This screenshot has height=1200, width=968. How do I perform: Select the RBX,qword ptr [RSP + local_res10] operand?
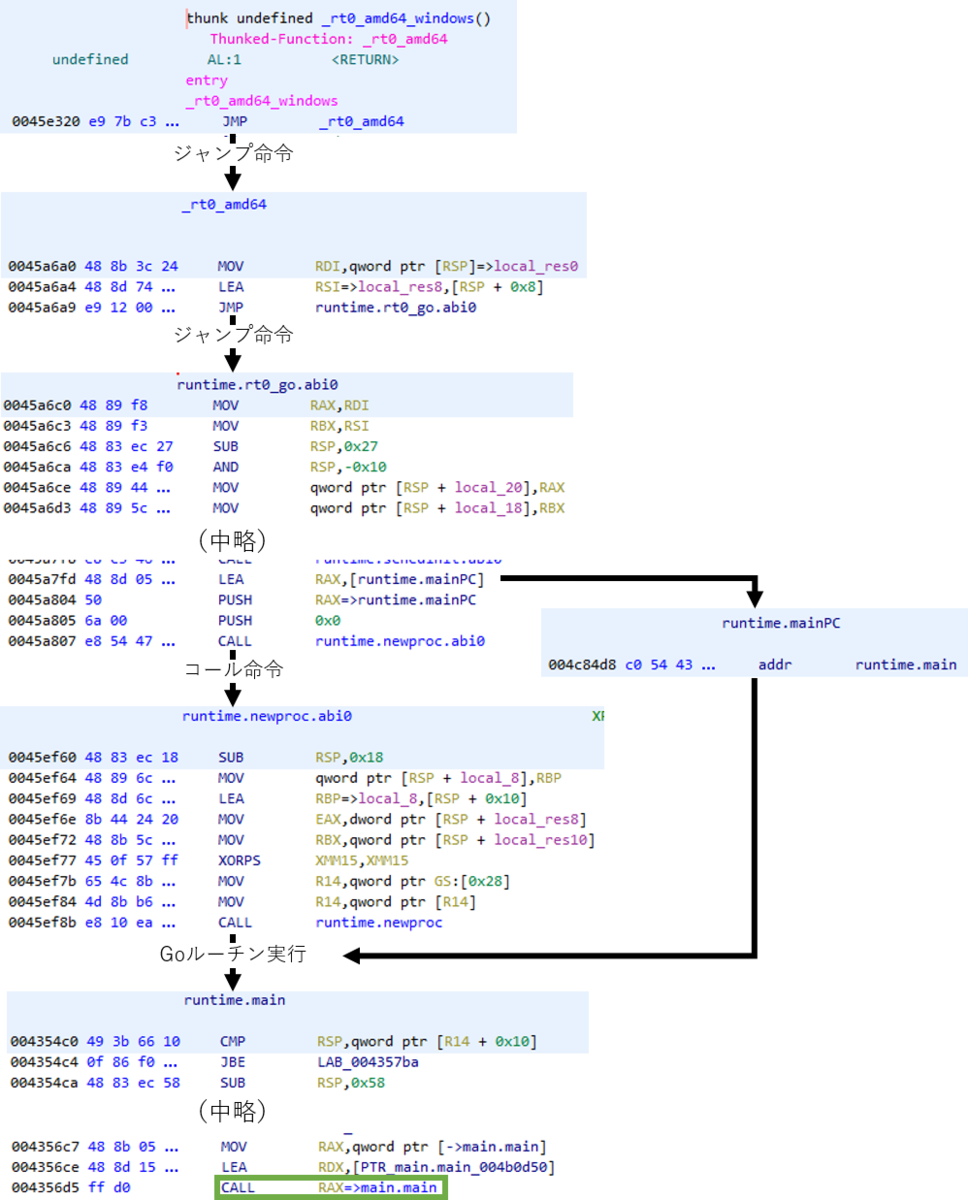[454, 840]
